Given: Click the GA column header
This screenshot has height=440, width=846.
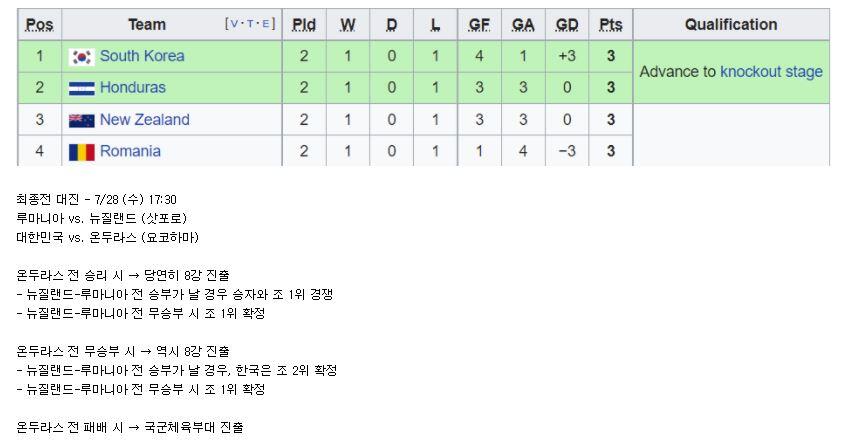Looking at the screenshot, I should [x=523, y=25].
